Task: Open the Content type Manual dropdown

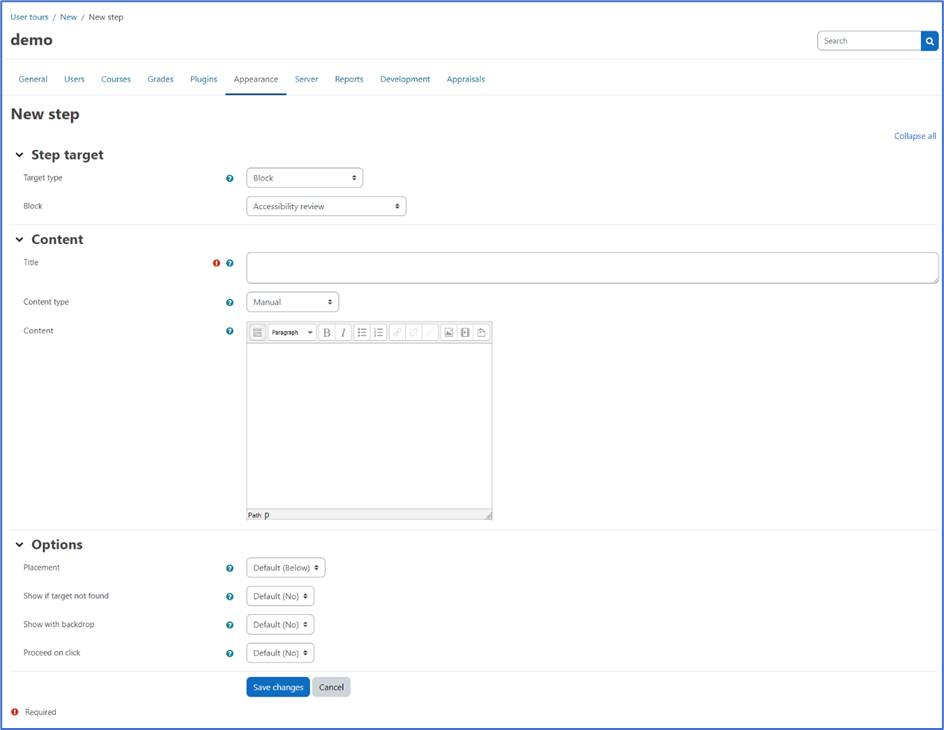Action: click(x=293, y=302)
